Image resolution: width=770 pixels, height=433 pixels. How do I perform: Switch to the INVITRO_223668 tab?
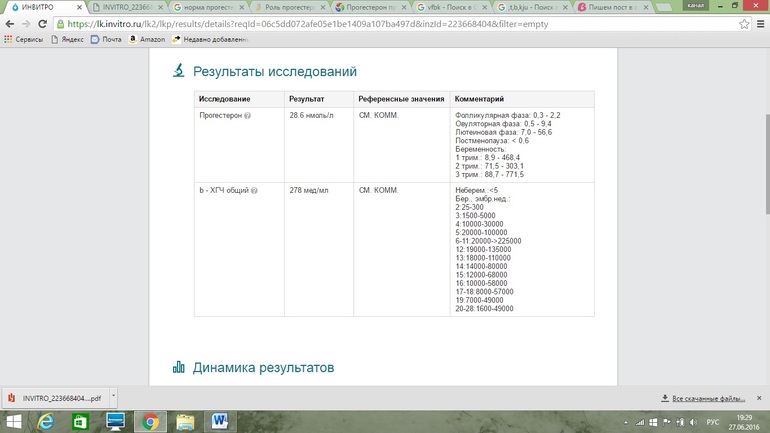[126, 7]
